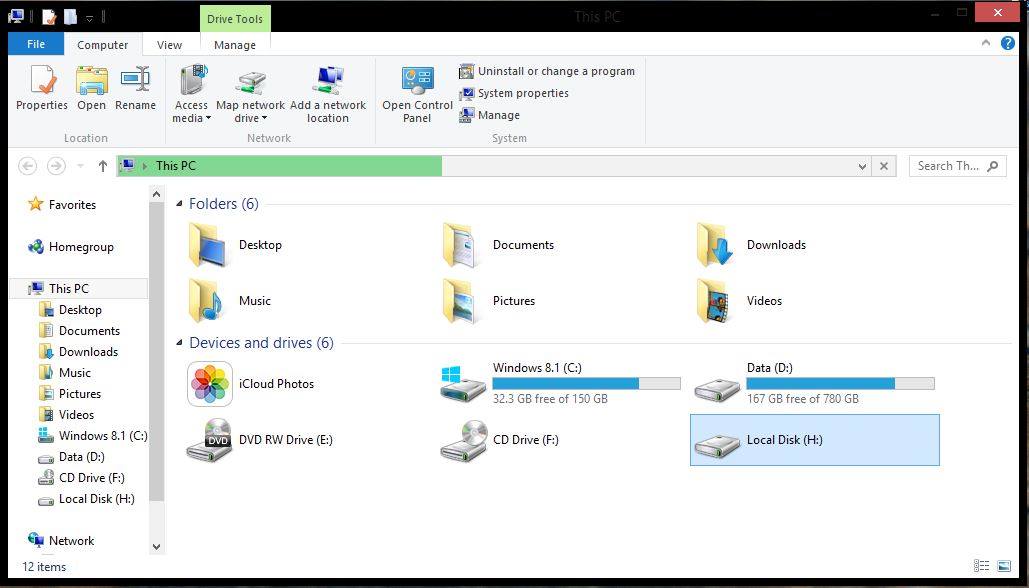The image size is (1029, 588).
Task: Click the C: drive usage bar
Action: click(587, 383)
